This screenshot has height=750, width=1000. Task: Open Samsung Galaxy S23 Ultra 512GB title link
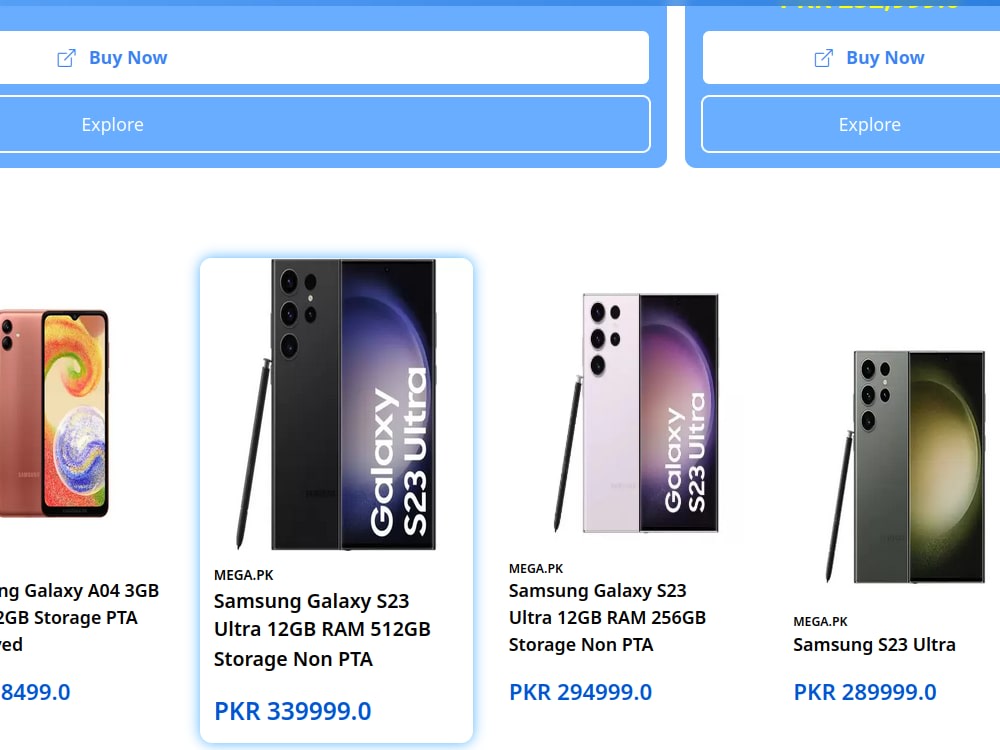pyautogui.click(x=322, y=630)
